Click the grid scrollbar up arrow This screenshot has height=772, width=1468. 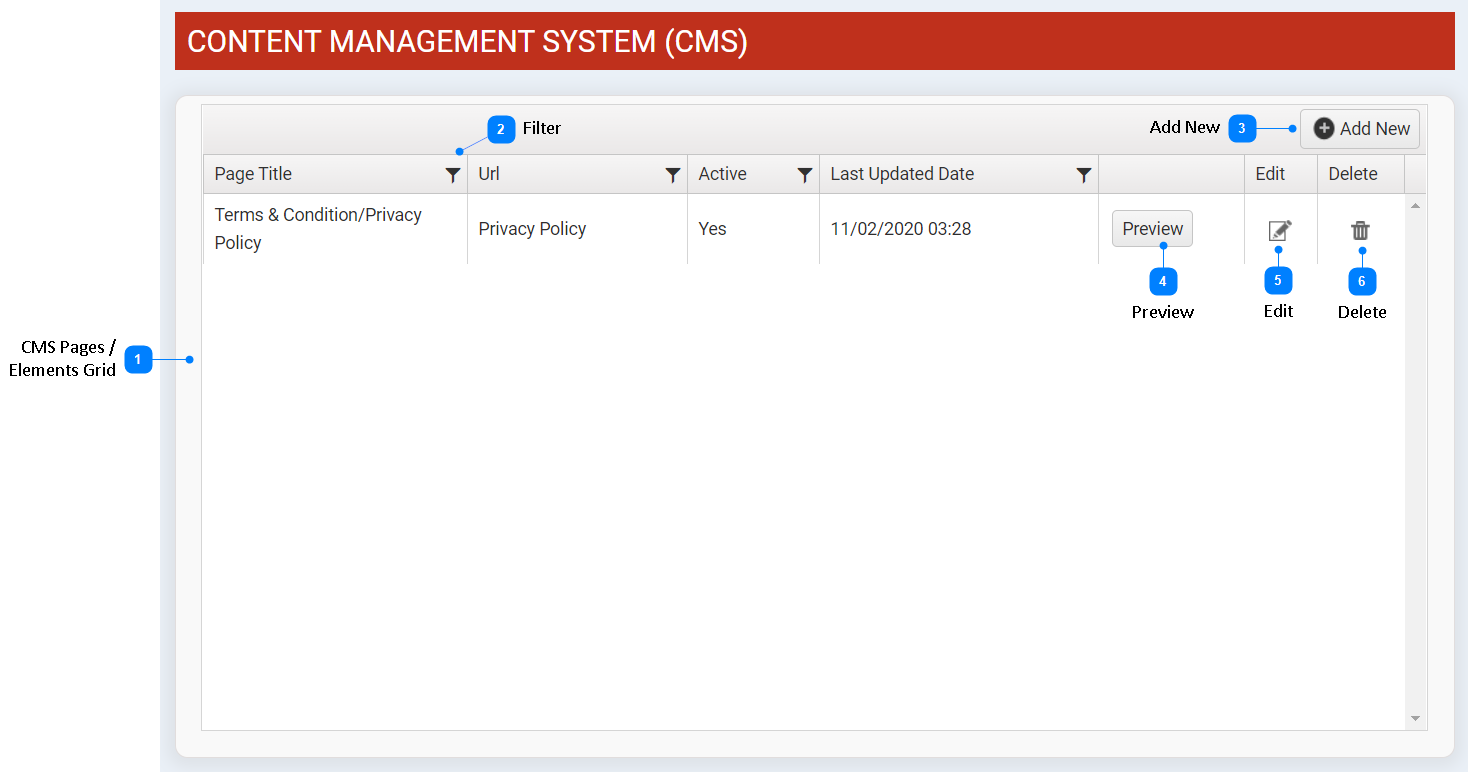(1415, 205)
